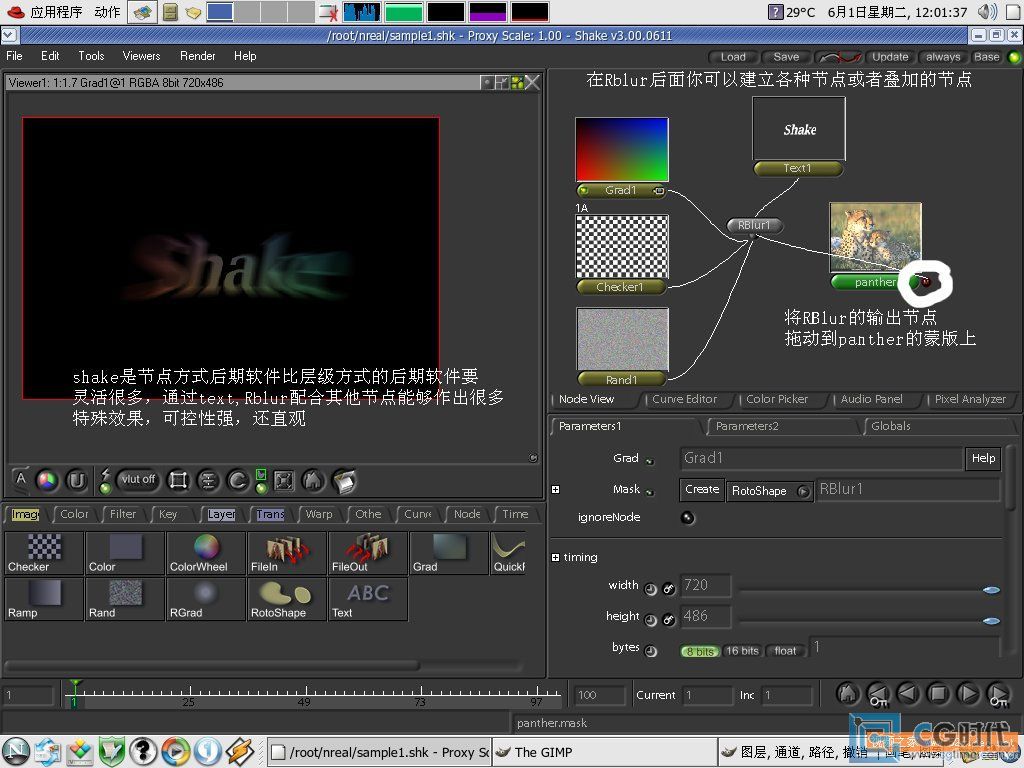
Task: Switch to the Curve Editor tab
Action: click(684, 399)
